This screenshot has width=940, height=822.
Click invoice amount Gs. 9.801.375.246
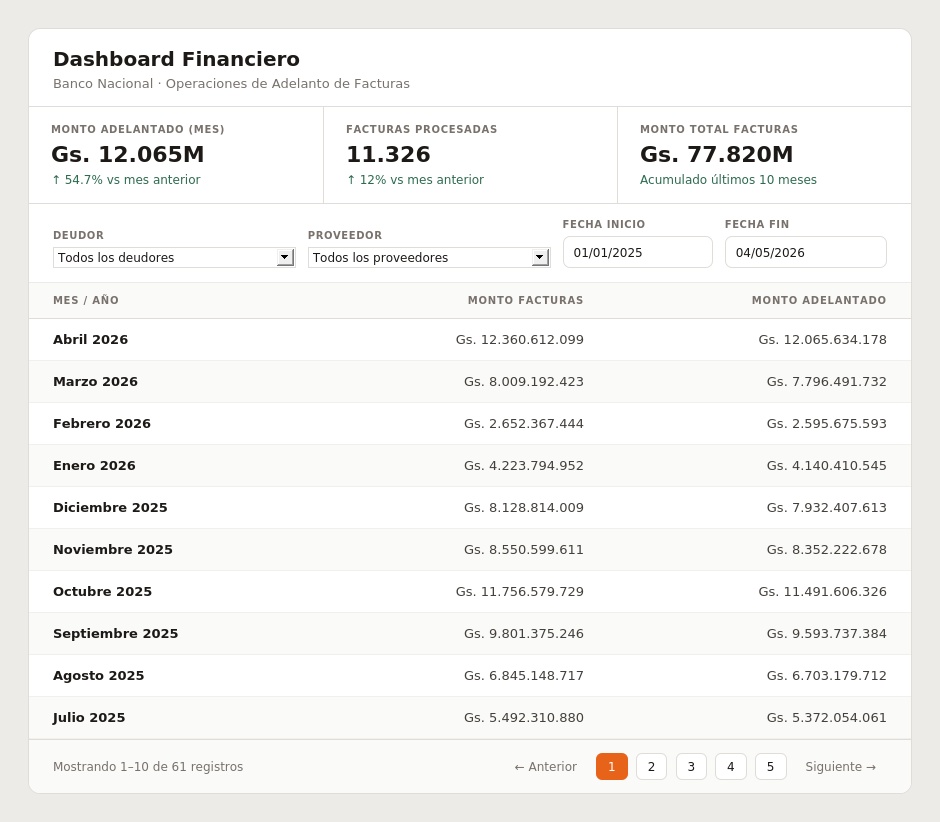(x=523, y=633)
